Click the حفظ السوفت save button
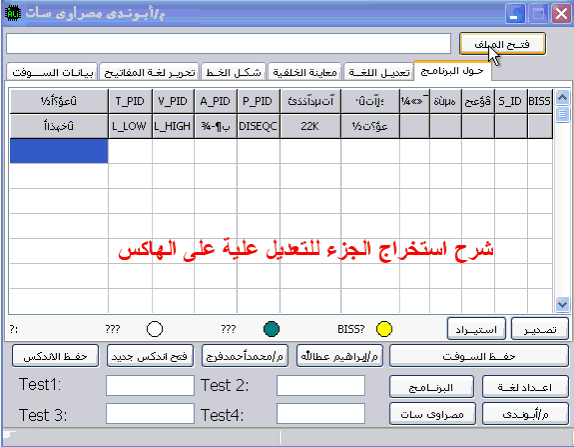This screenshot has height=447, width=574. point(479,355)
